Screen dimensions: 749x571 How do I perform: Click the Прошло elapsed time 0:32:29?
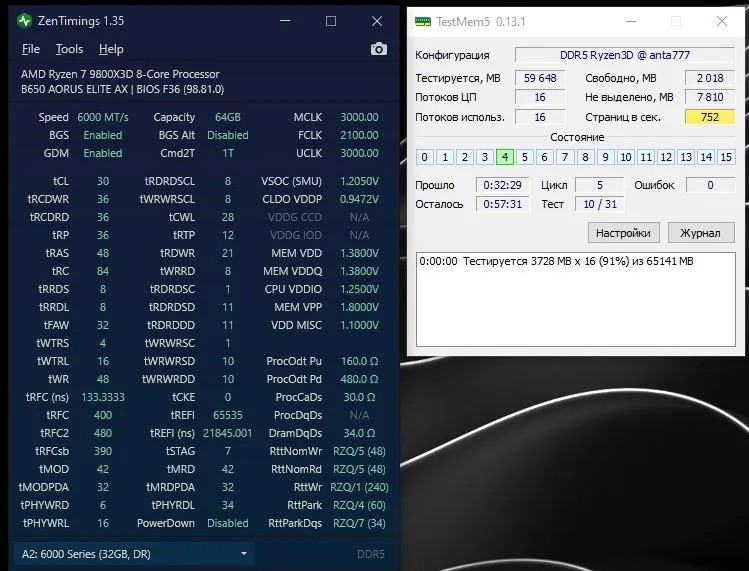click(503, 185)
